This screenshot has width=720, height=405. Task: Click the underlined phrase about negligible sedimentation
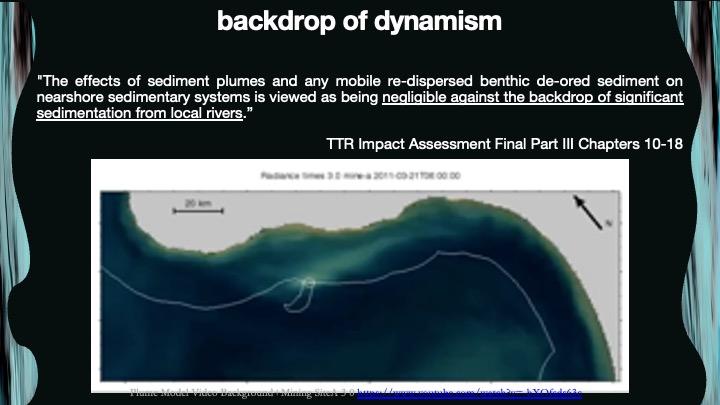click(x=530, y=96)
